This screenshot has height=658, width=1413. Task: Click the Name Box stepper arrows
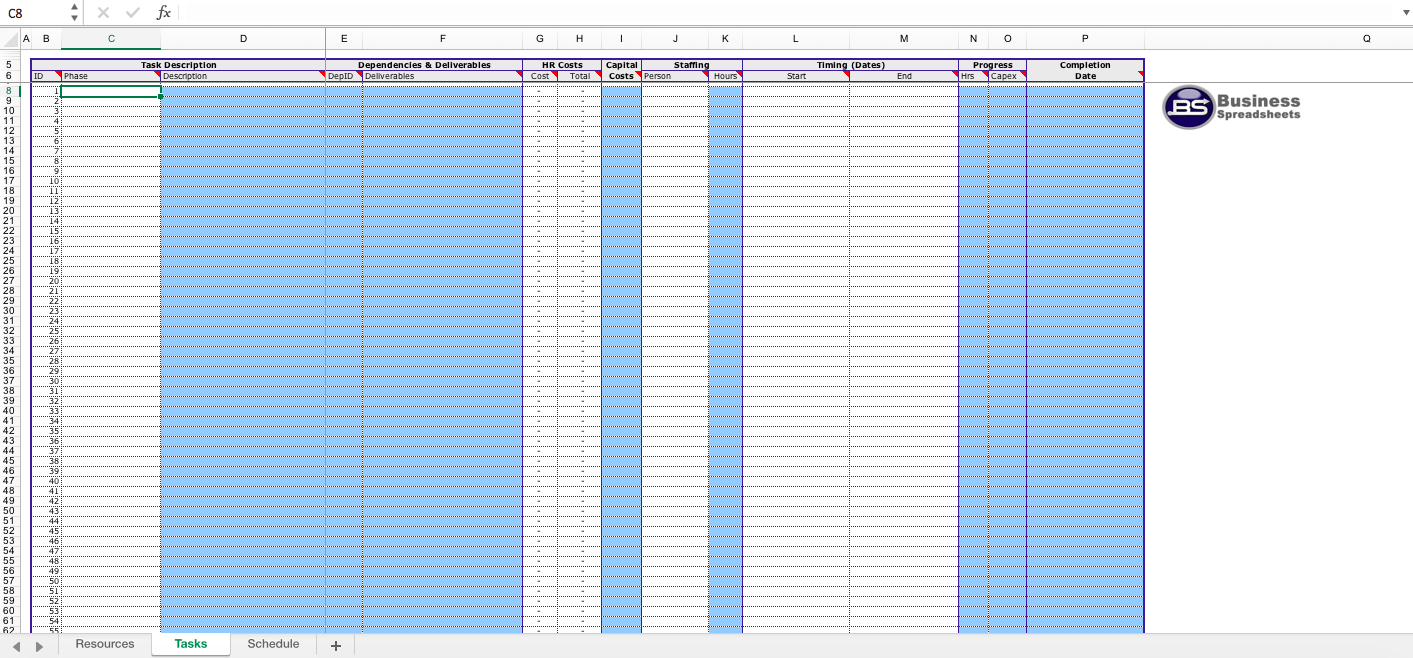74,13
